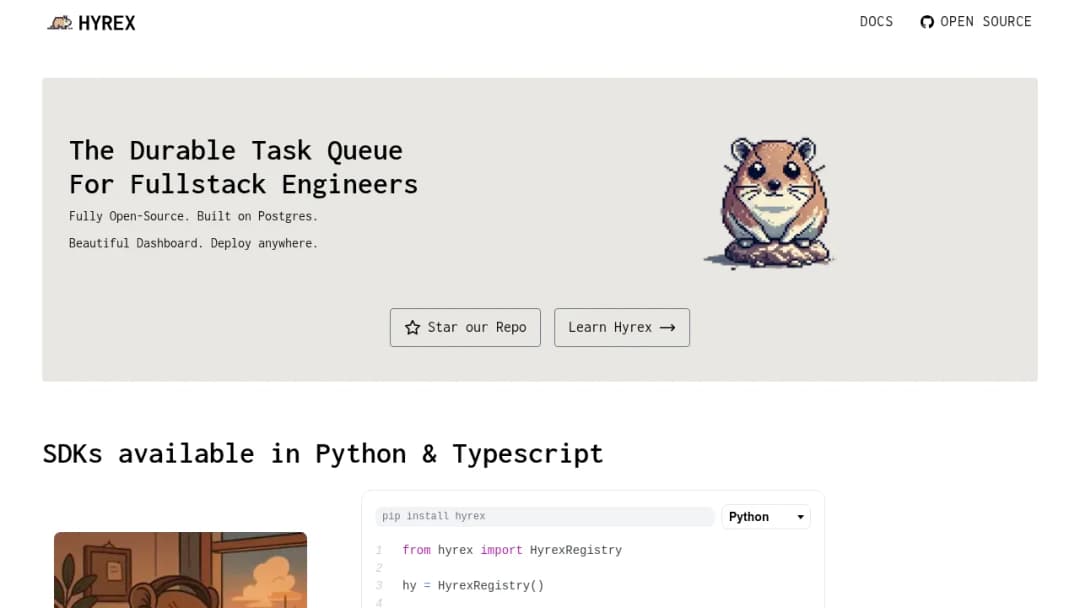
Task: Open the Python language dropdown
Action: coord(766,516)
